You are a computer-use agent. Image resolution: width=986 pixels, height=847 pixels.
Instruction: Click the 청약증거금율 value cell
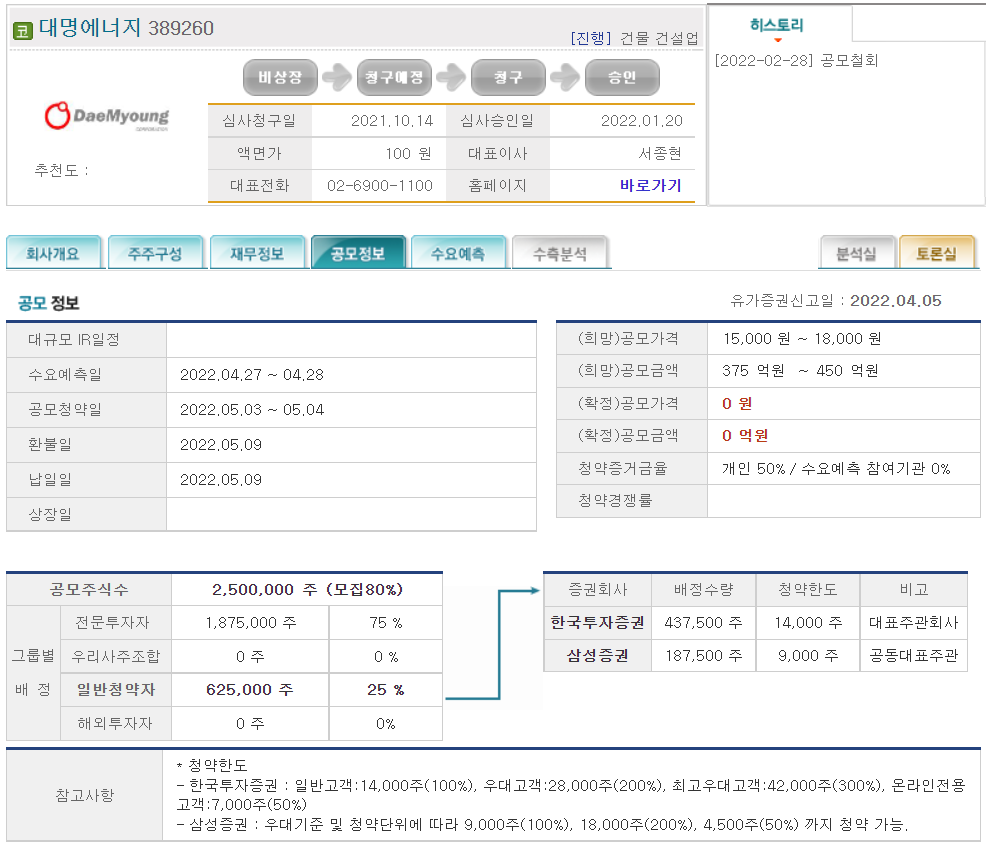tap(843, 468)
